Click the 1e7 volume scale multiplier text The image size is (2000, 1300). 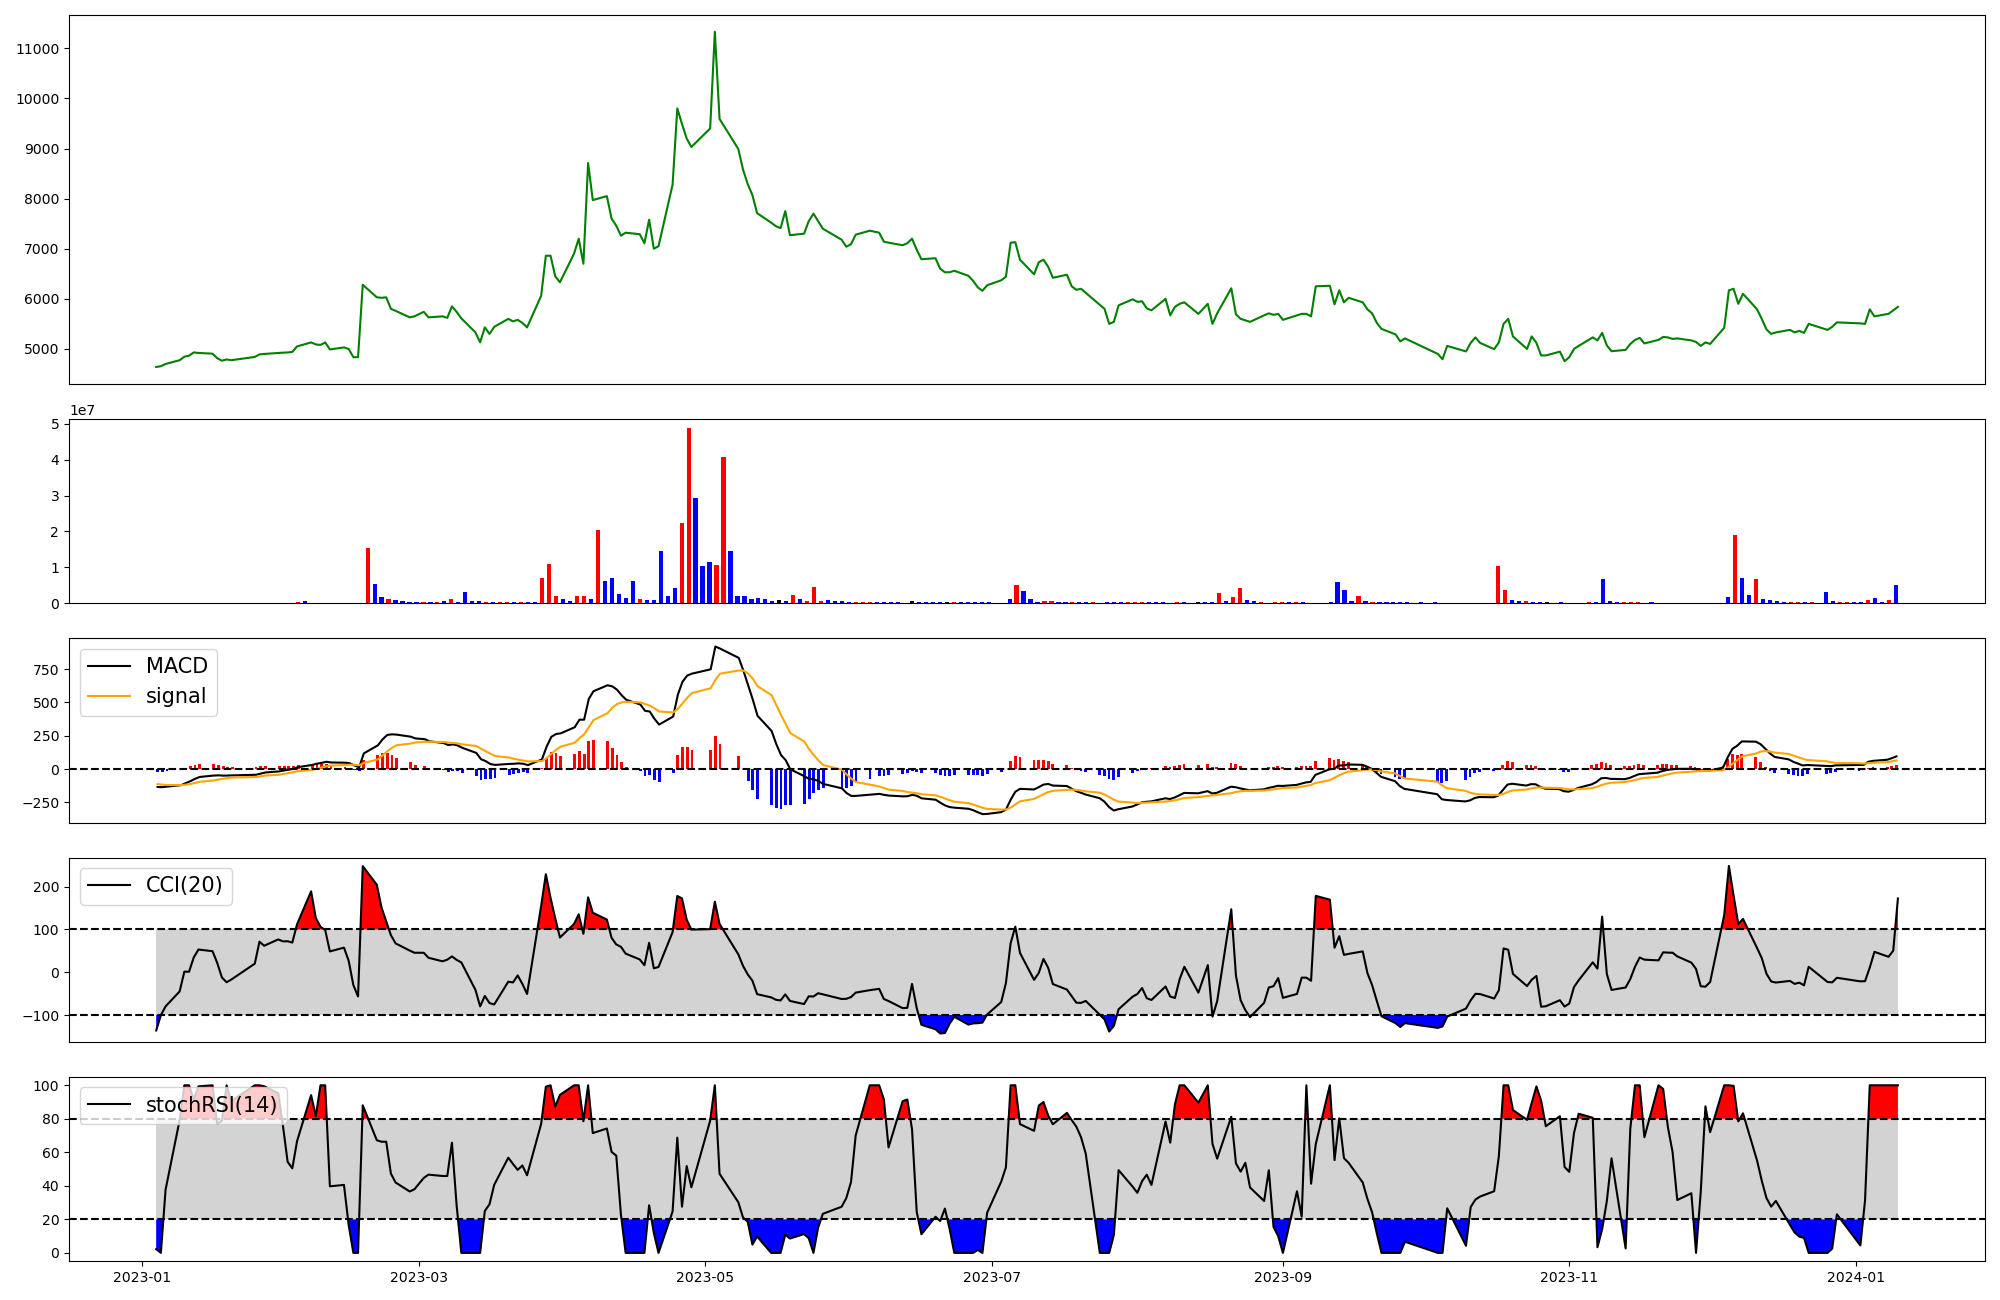(x=82, y=410)
